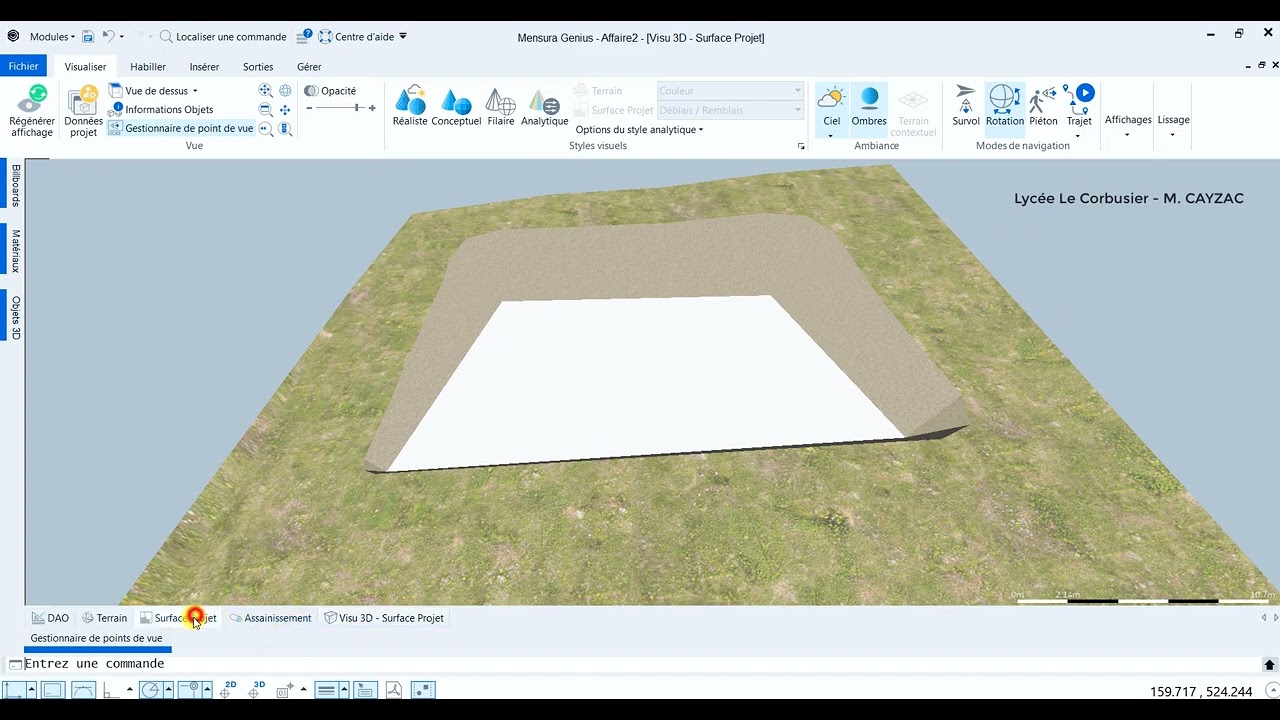The height and width of the screenshot is (720, 1280).
Task: Open the Centre d'aide menu
Action: pyautogui.click(x=363, y=37)
